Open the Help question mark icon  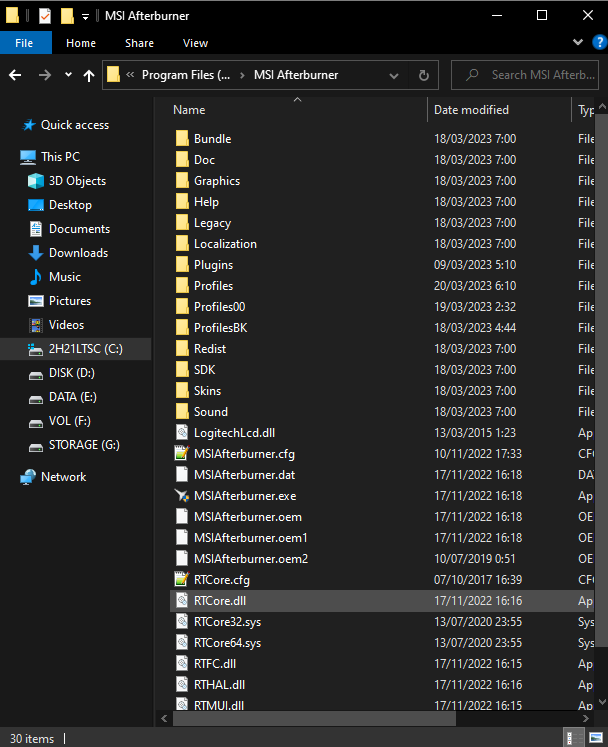click(x=599, y=42)
